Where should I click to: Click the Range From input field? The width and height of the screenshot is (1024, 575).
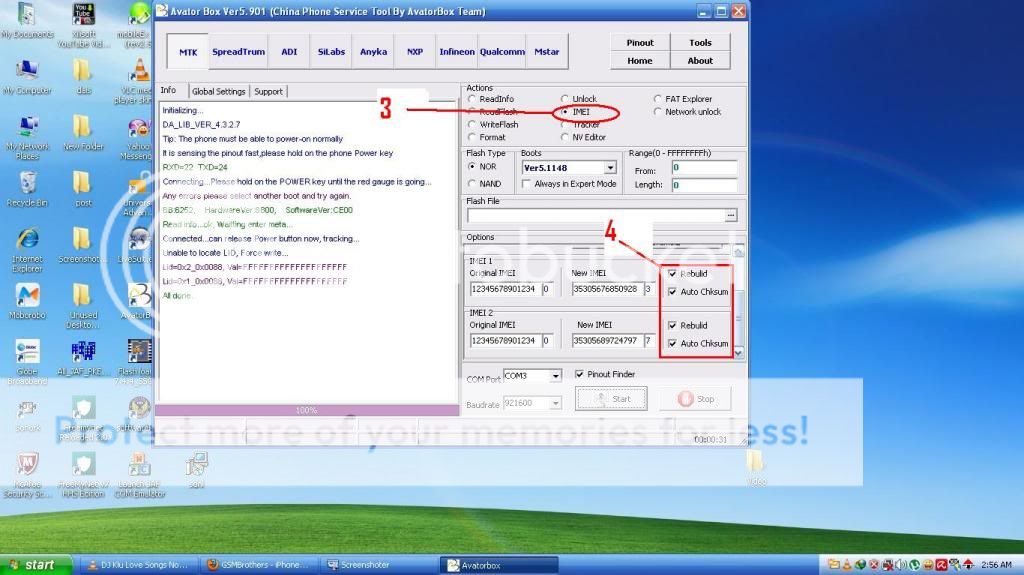click(704, 168)
